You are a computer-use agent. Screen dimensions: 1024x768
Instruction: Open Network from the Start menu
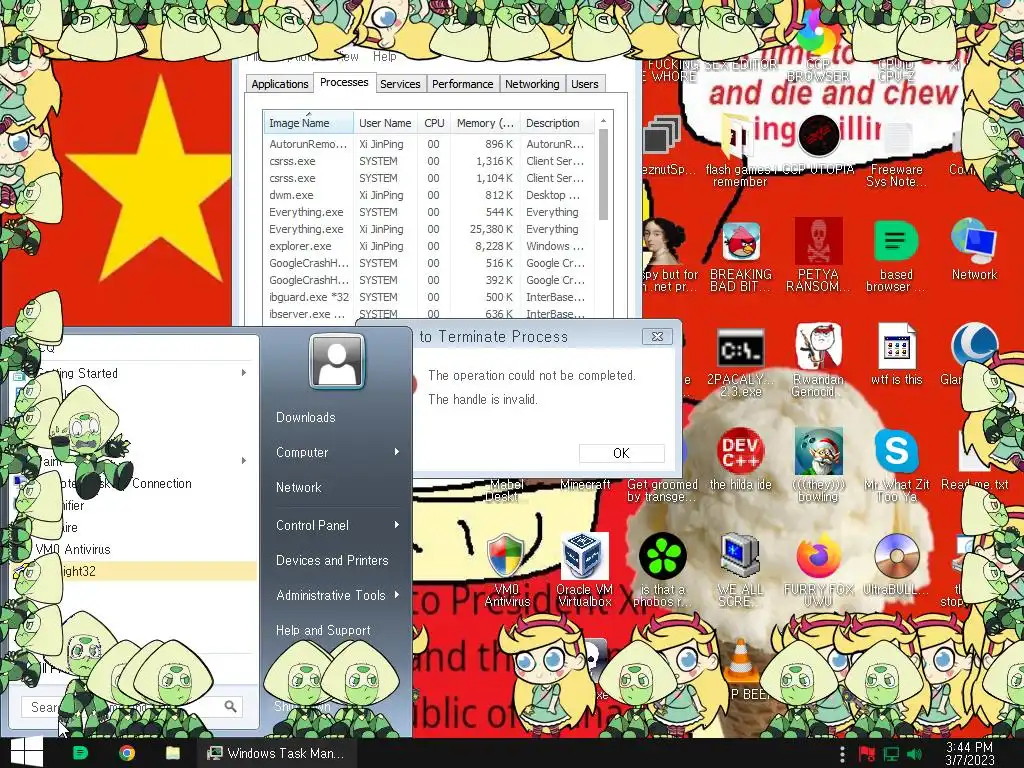(298, 487)
